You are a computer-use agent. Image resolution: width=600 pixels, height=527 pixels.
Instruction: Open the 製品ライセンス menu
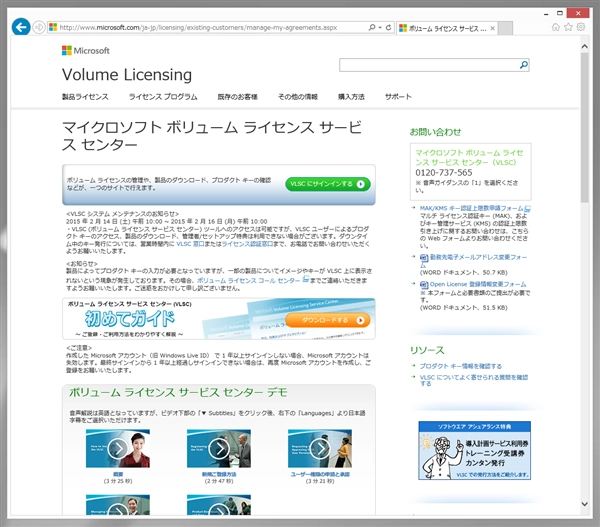tap(85, 97)
